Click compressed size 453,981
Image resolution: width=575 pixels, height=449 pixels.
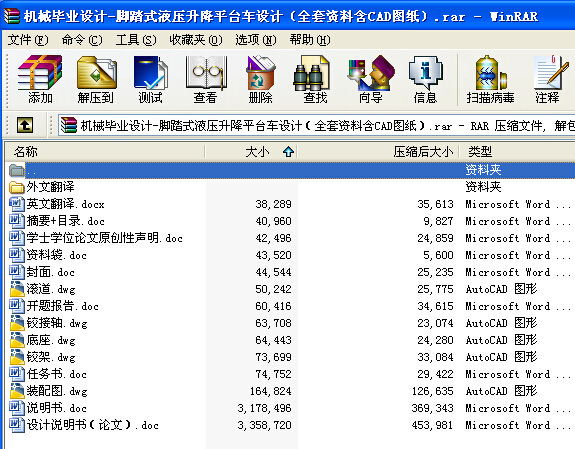(x=432, y=425)
